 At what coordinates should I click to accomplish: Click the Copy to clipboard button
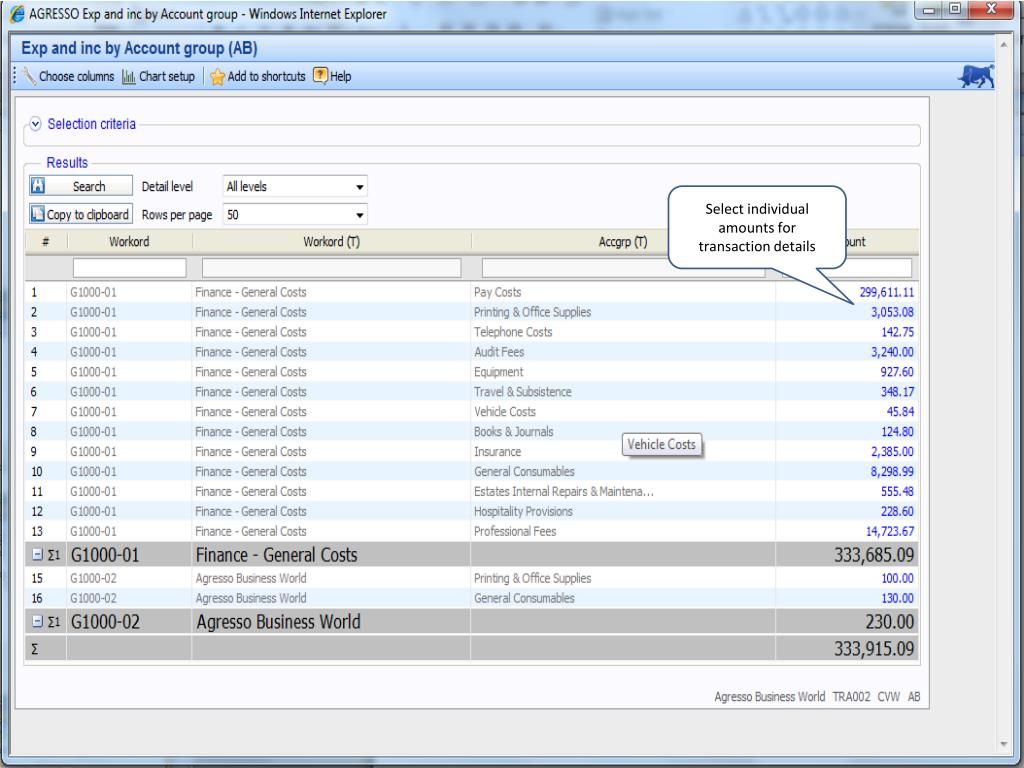81,214
